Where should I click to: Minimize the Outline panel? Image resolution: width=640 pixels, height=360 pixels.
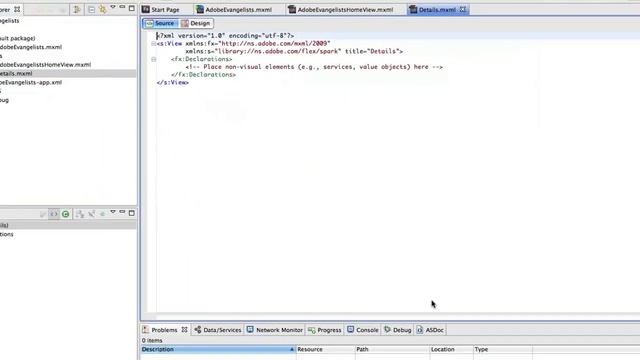click(x=122, y=212)
